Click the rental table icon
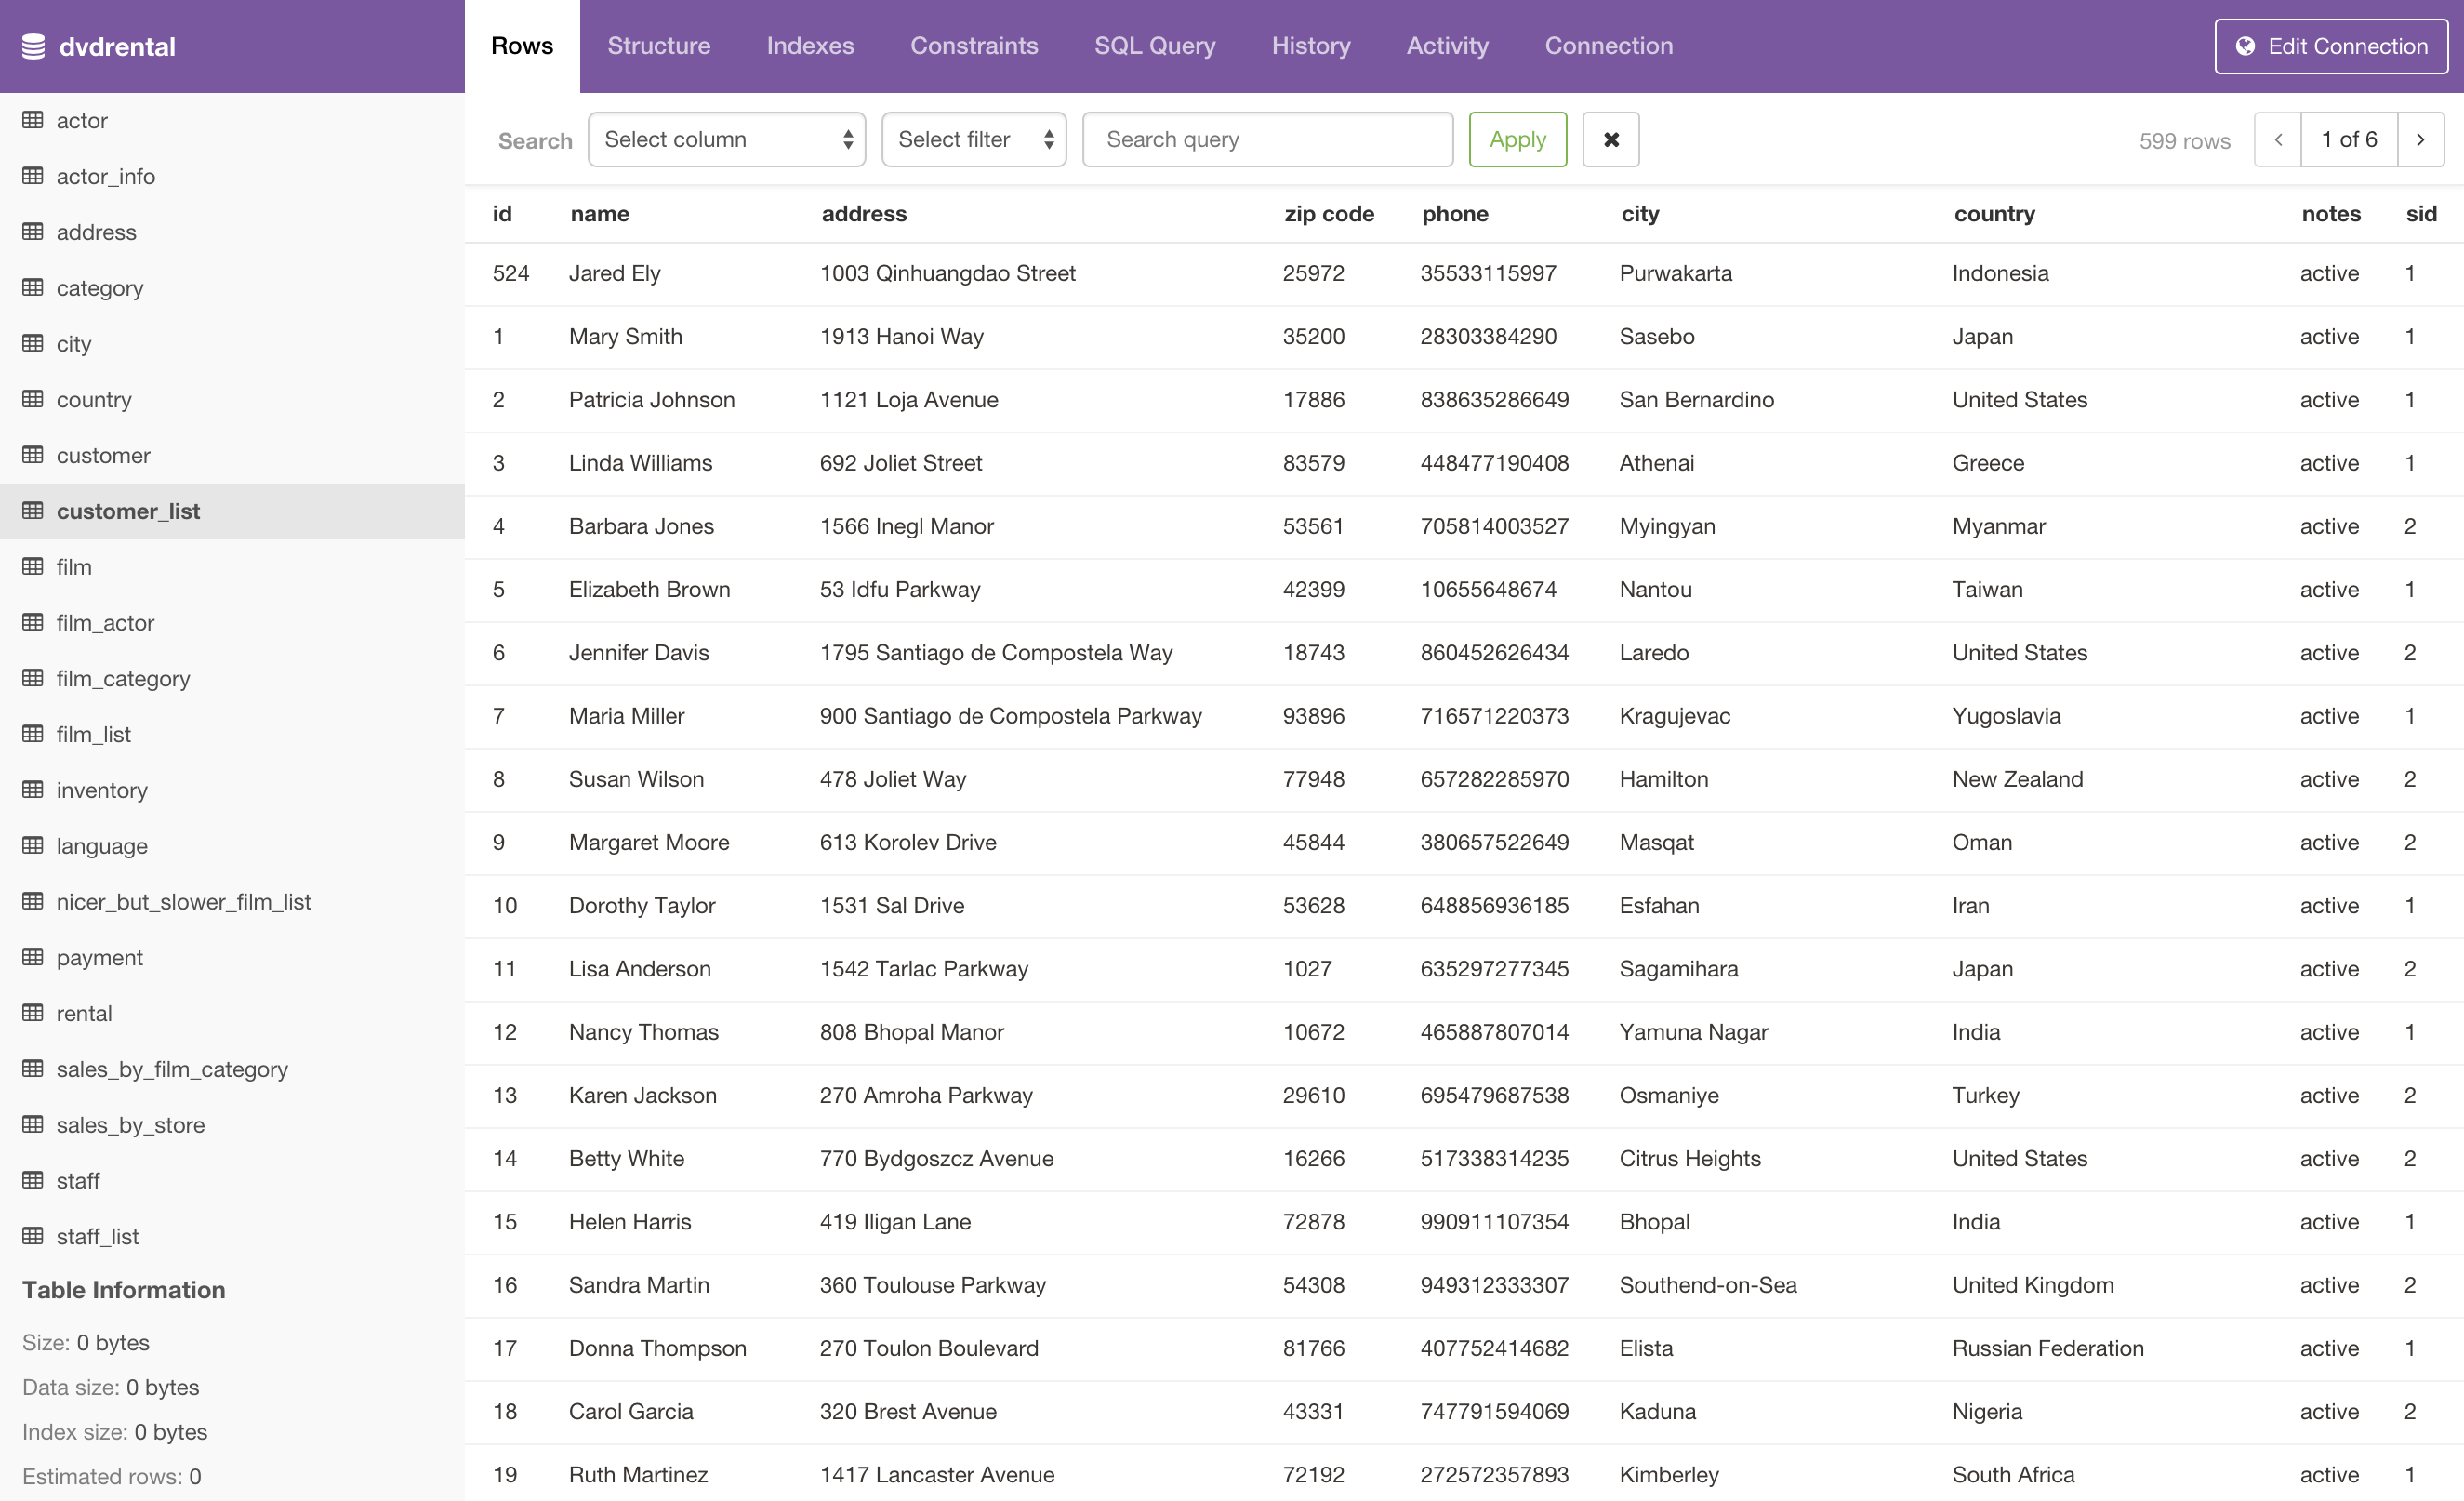Viewport: 2464px width, 1501px height. pos(32,1012)
